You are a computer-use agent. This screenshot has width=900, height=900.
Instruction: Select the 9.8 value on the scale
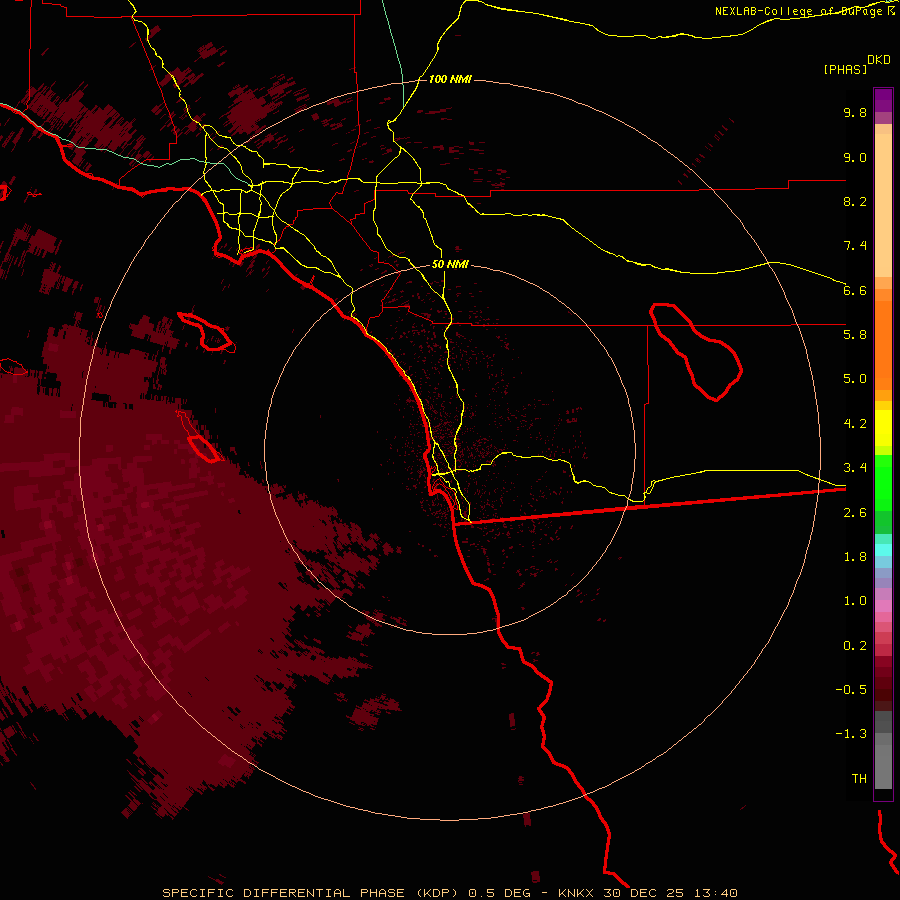(855, 112)
